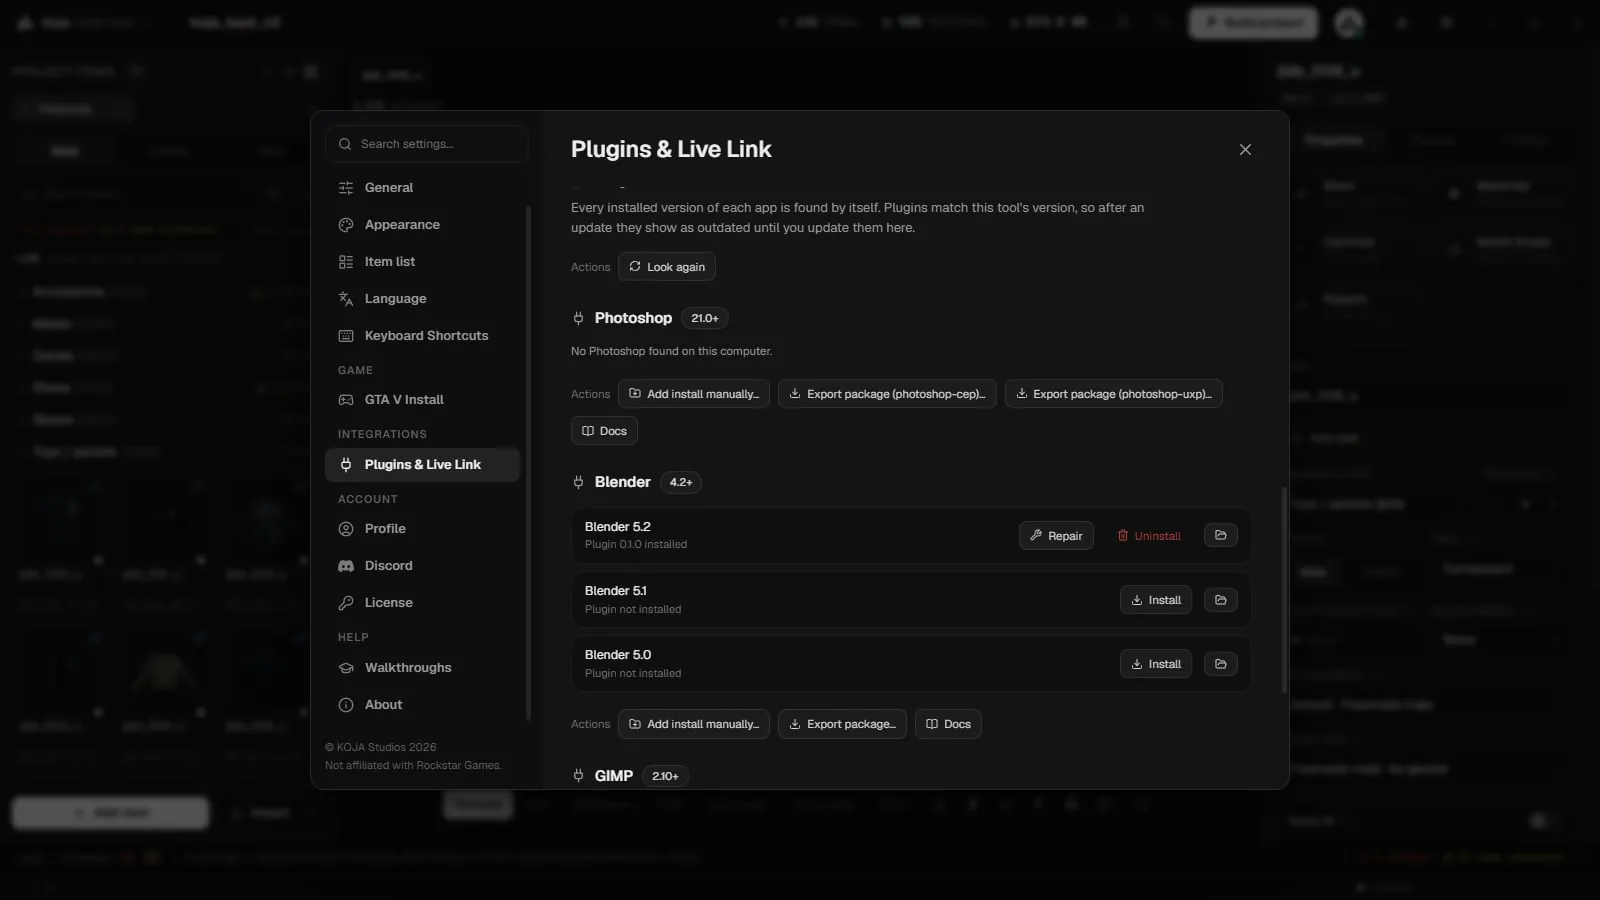Open Discord settings page

click(x=422, y=566)
